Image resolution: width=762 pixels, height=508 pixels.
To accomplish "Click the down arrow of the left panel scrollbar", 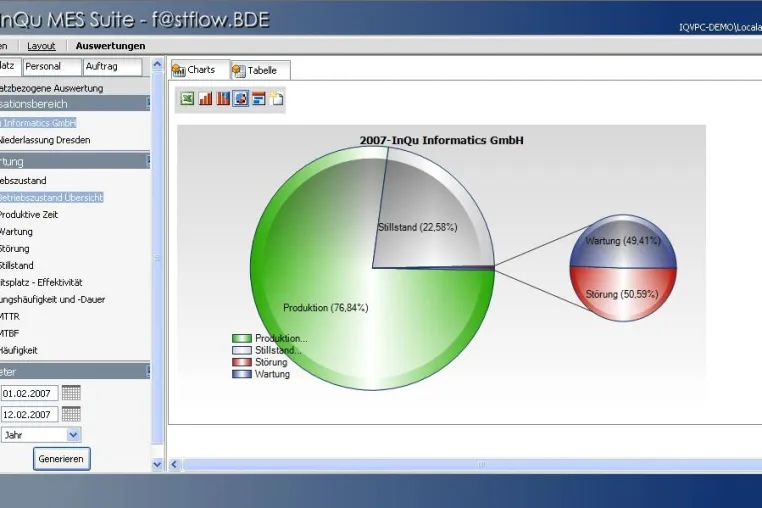I will 157,465.
